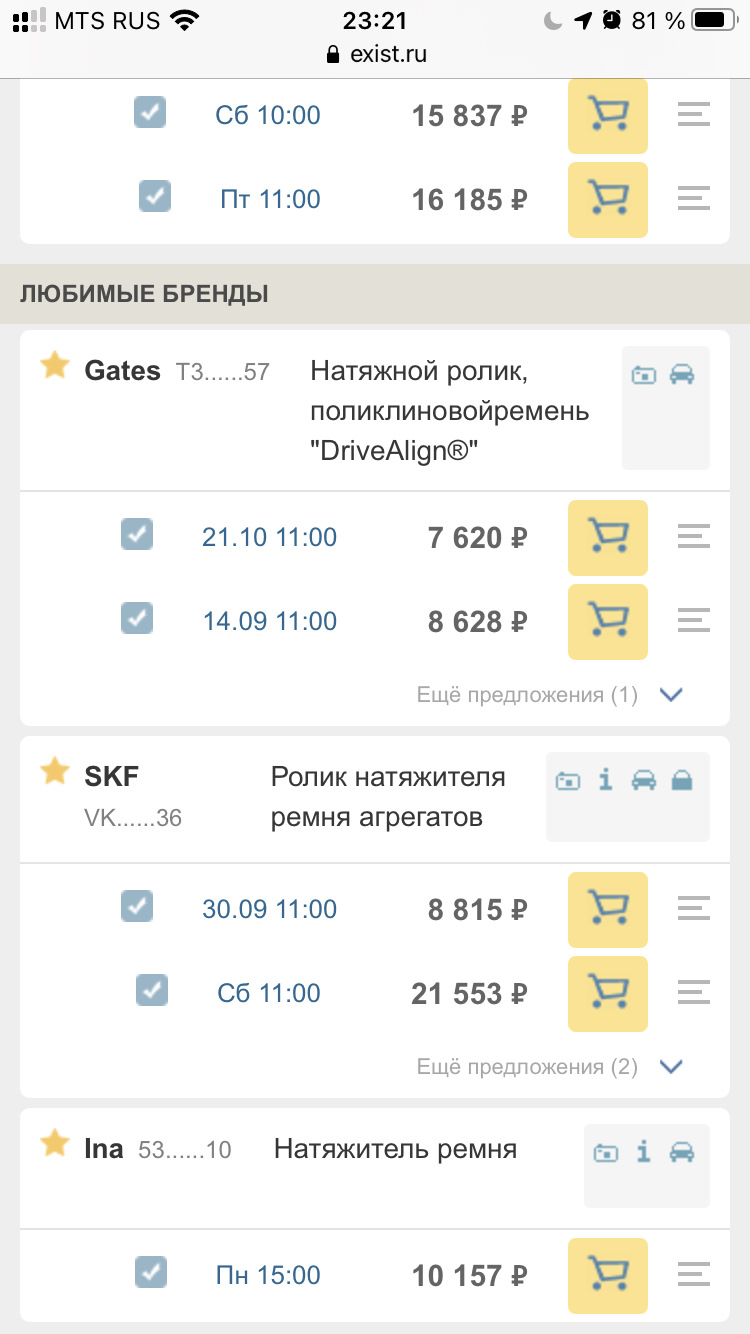Screen dimensions: 750x1334
Task: Add the 10 157 ₽ Ina offer to cart
Action: (x=607, y=1276)
